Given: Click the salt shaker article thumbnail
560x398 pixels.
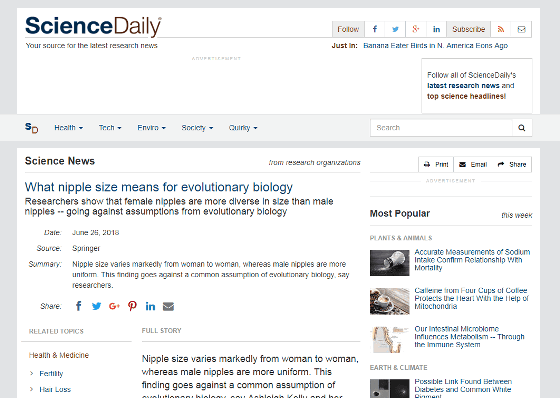Looking at the screenshot, I should (390, 263).
